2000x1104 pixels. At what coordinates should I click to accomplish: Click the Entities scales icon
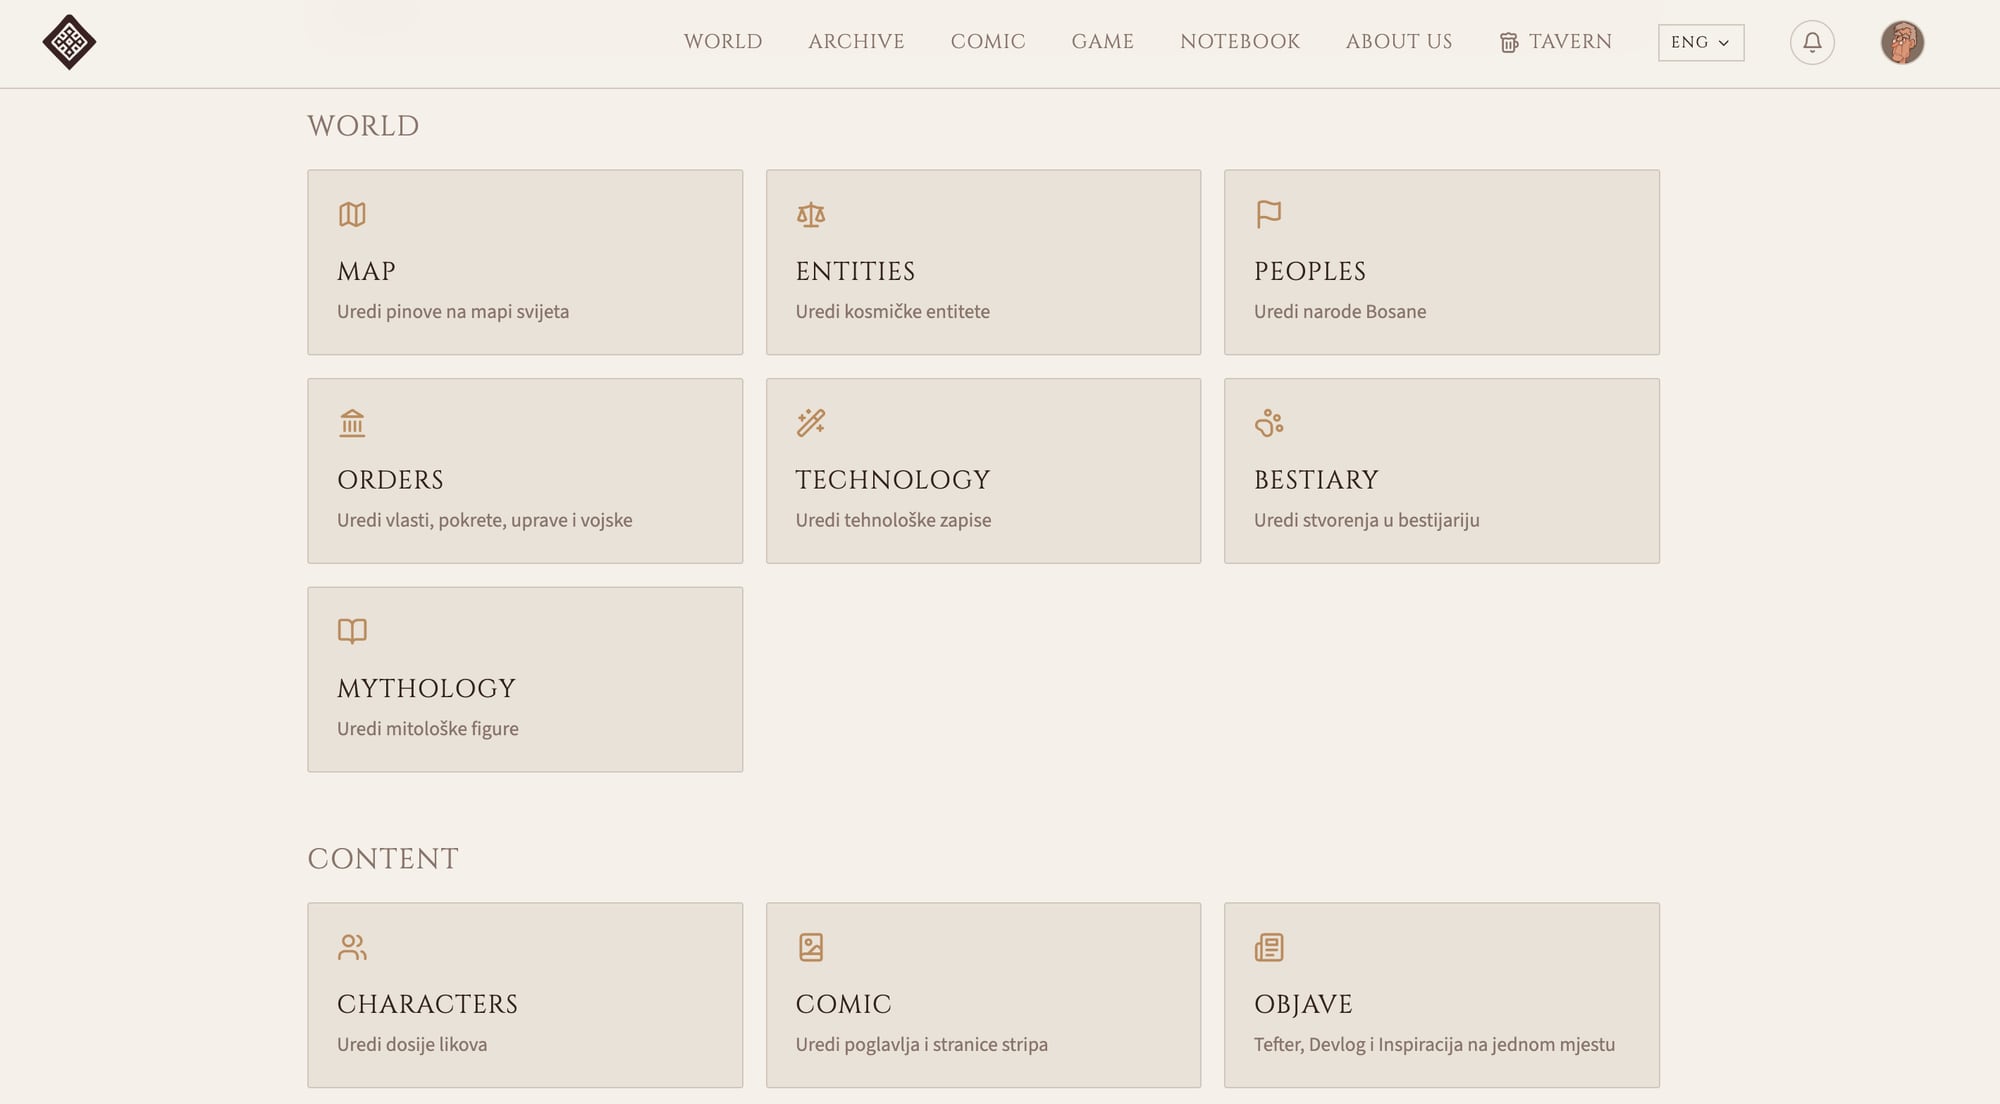pyautogui.click(x=811, y=214)
